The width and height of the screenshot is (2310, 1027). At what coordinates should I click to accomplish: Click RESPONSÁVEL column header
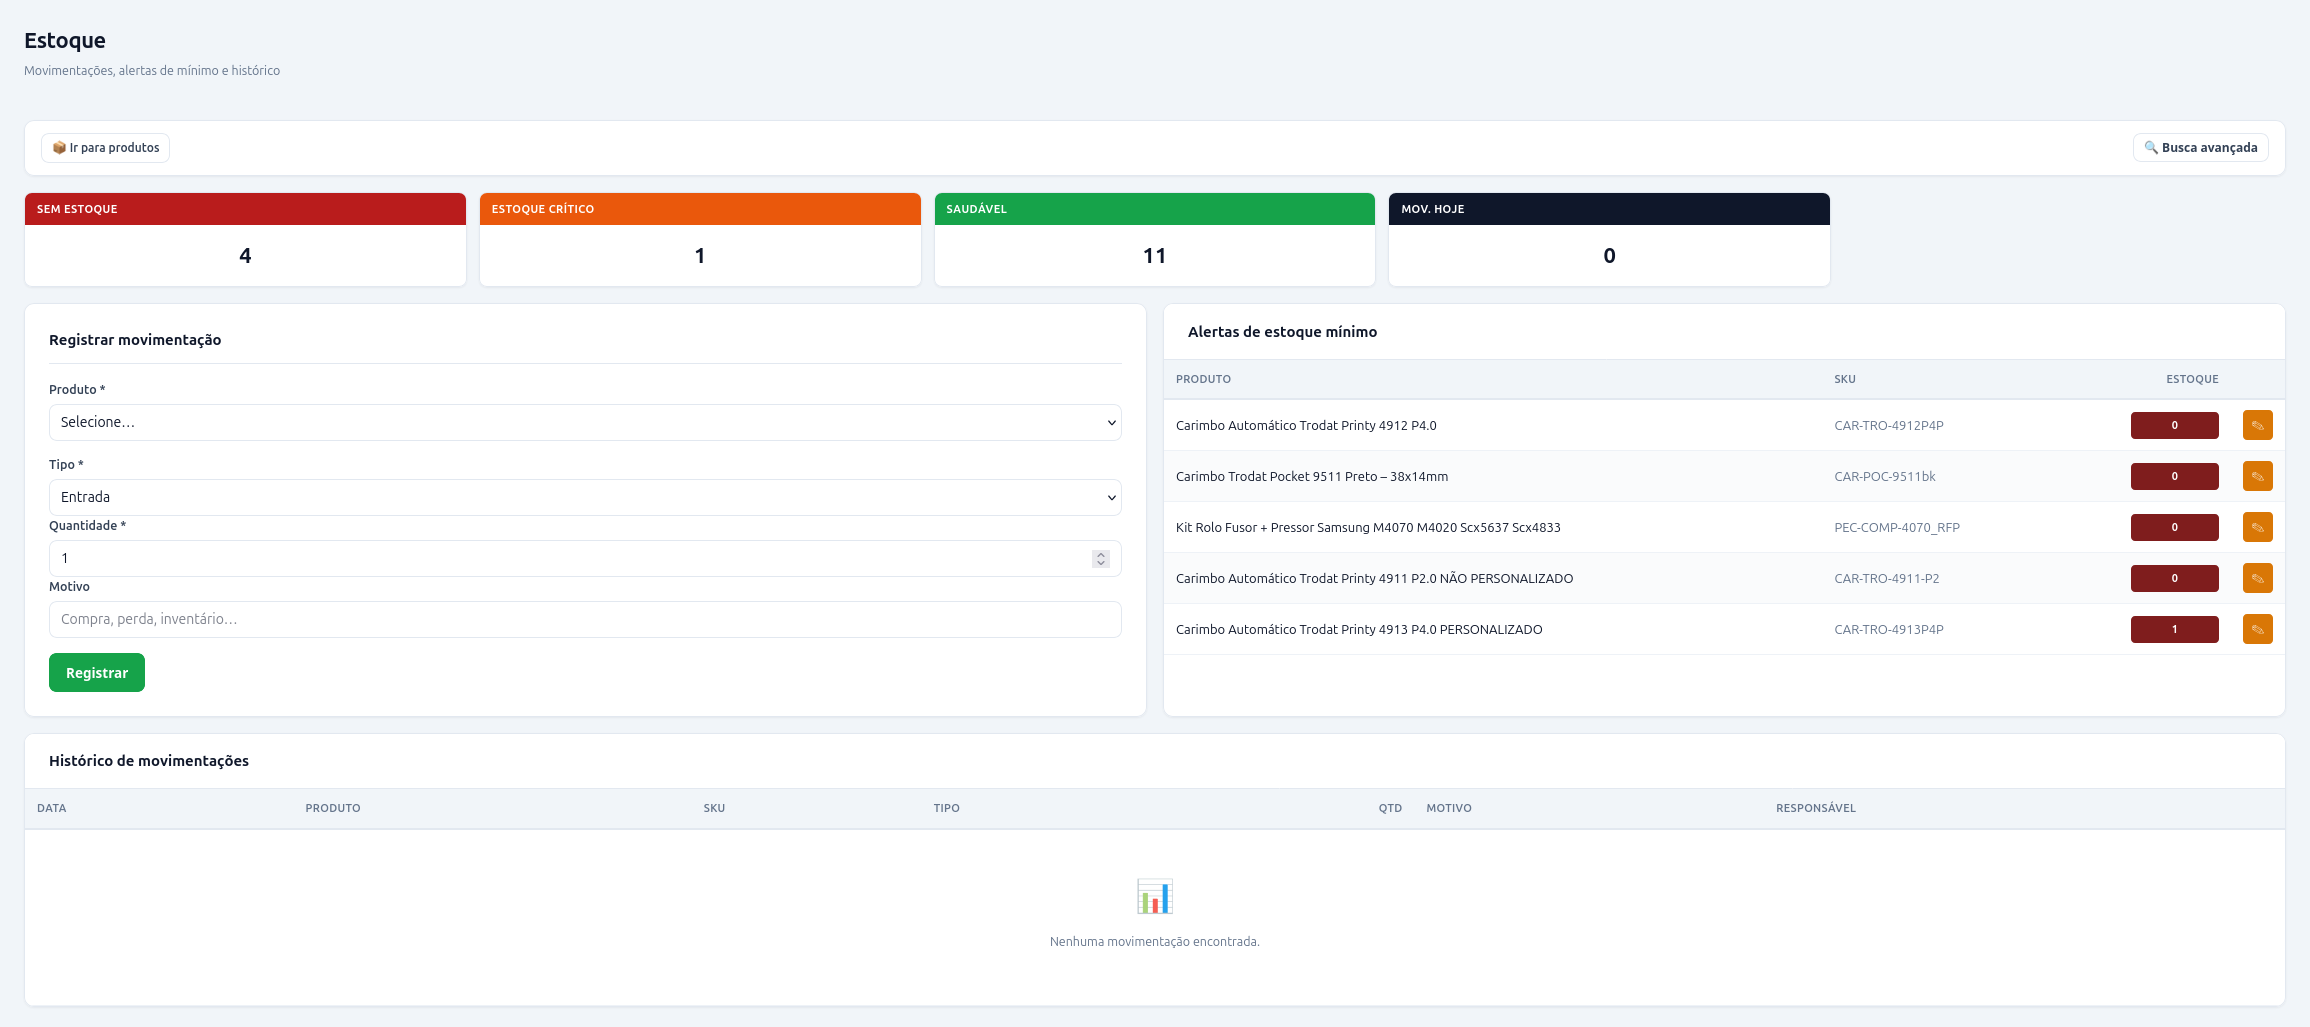pos(1815,808)
